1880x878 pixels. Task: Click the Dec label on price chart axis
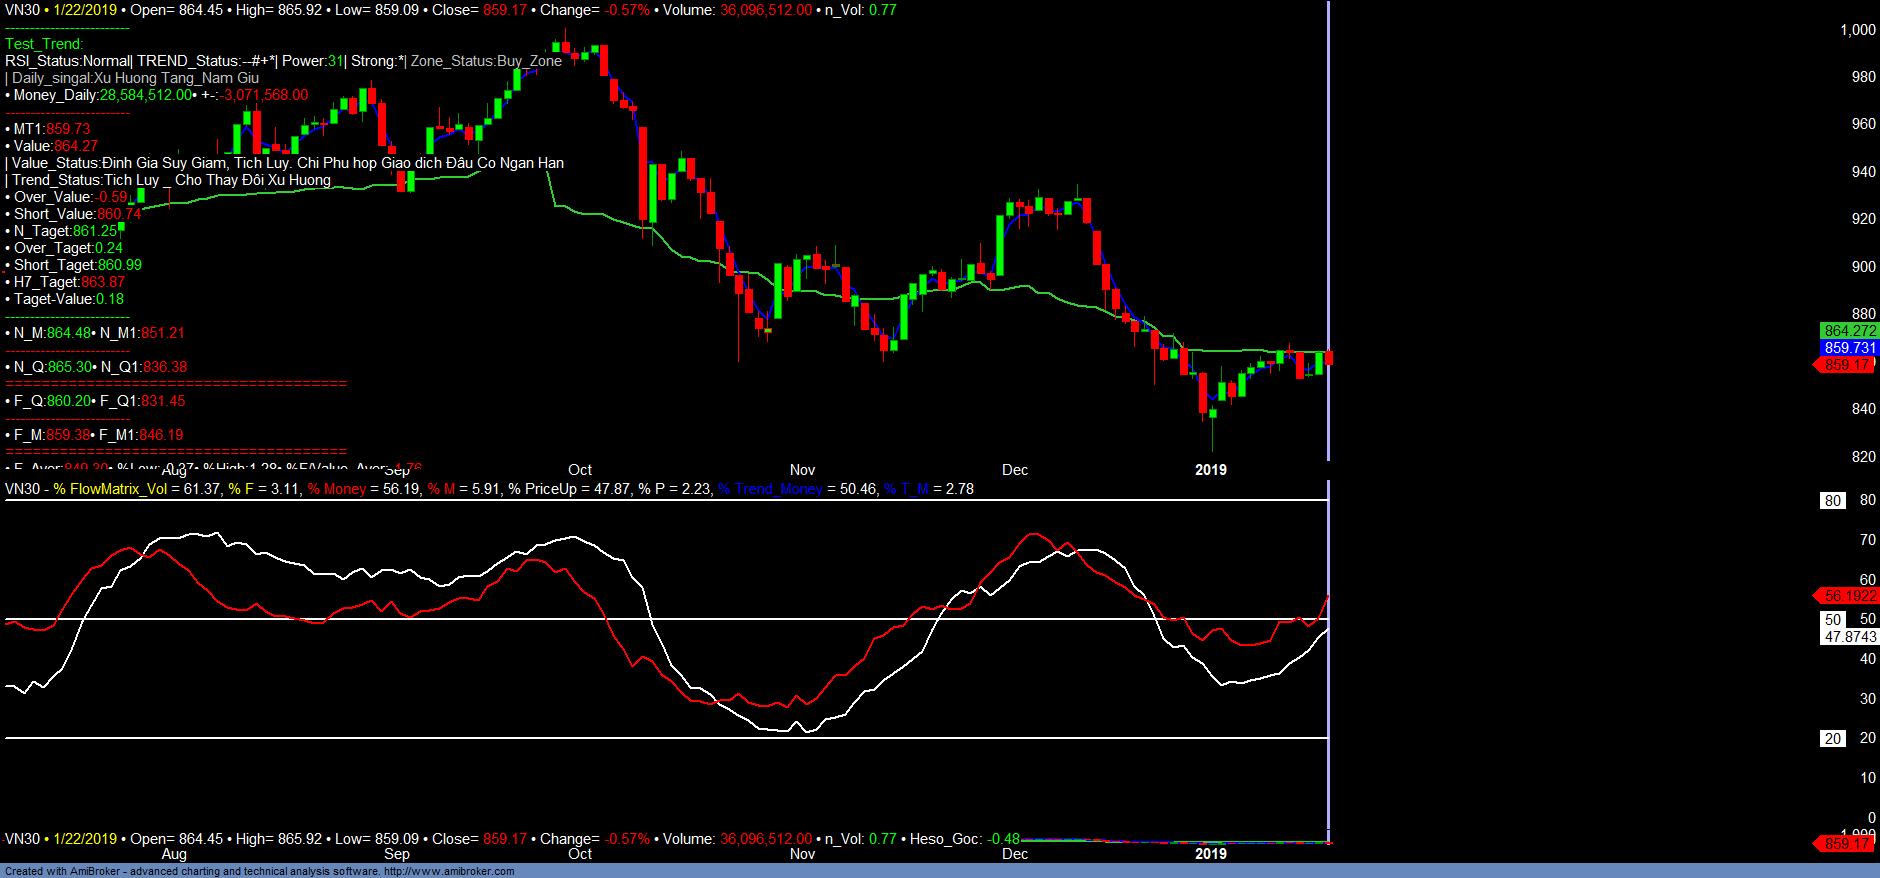pos(1014,470)
